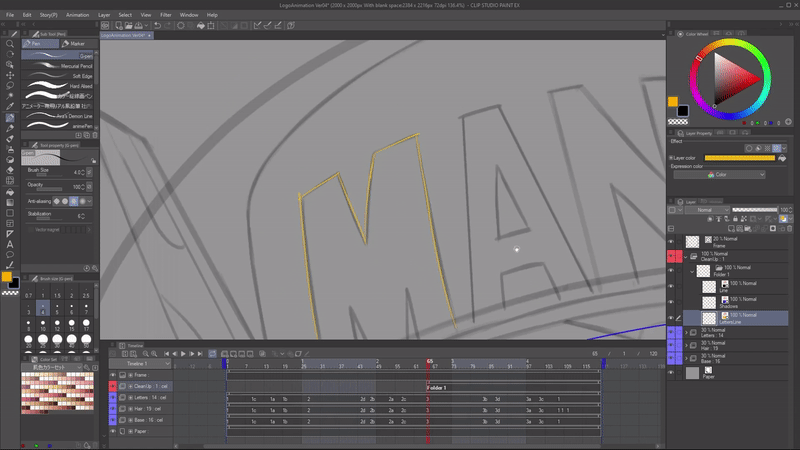Enable the Layer color checkbox
This screenshot has width=800, height=450.
click(671, 158)
